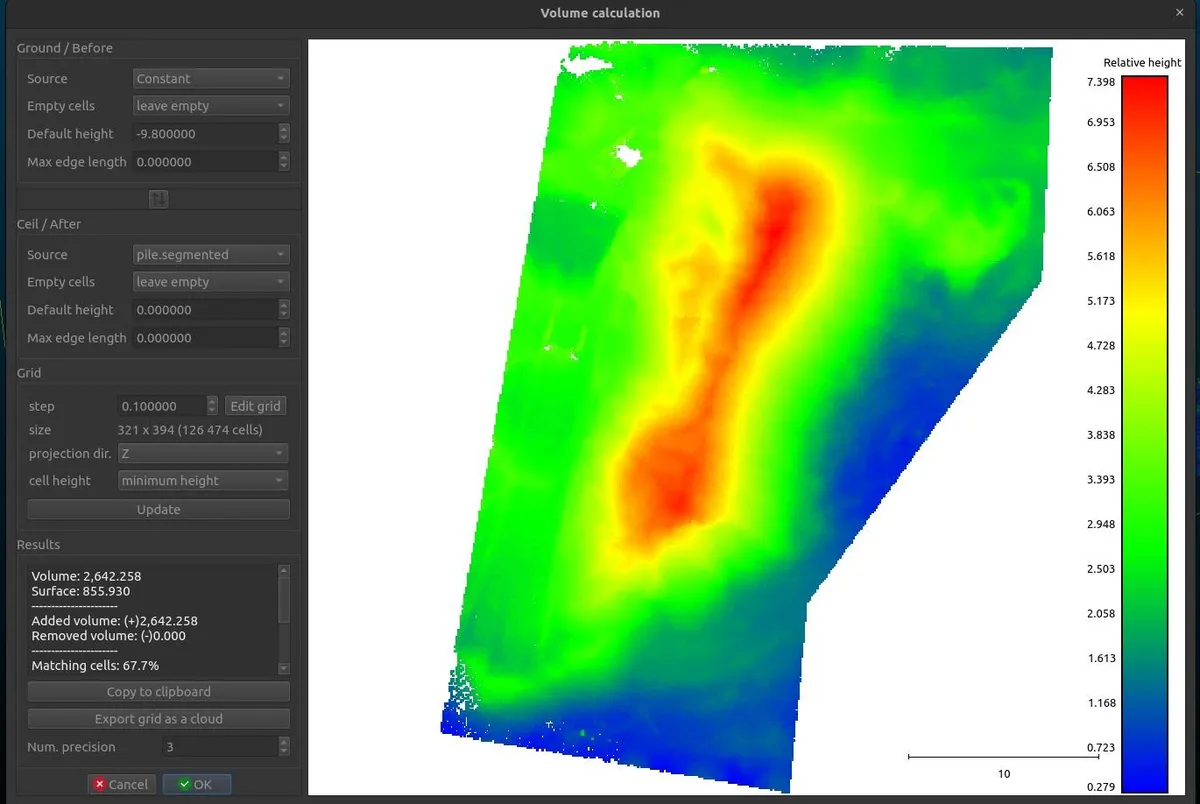Click the Relative height color scale bar

point(1145,435)
